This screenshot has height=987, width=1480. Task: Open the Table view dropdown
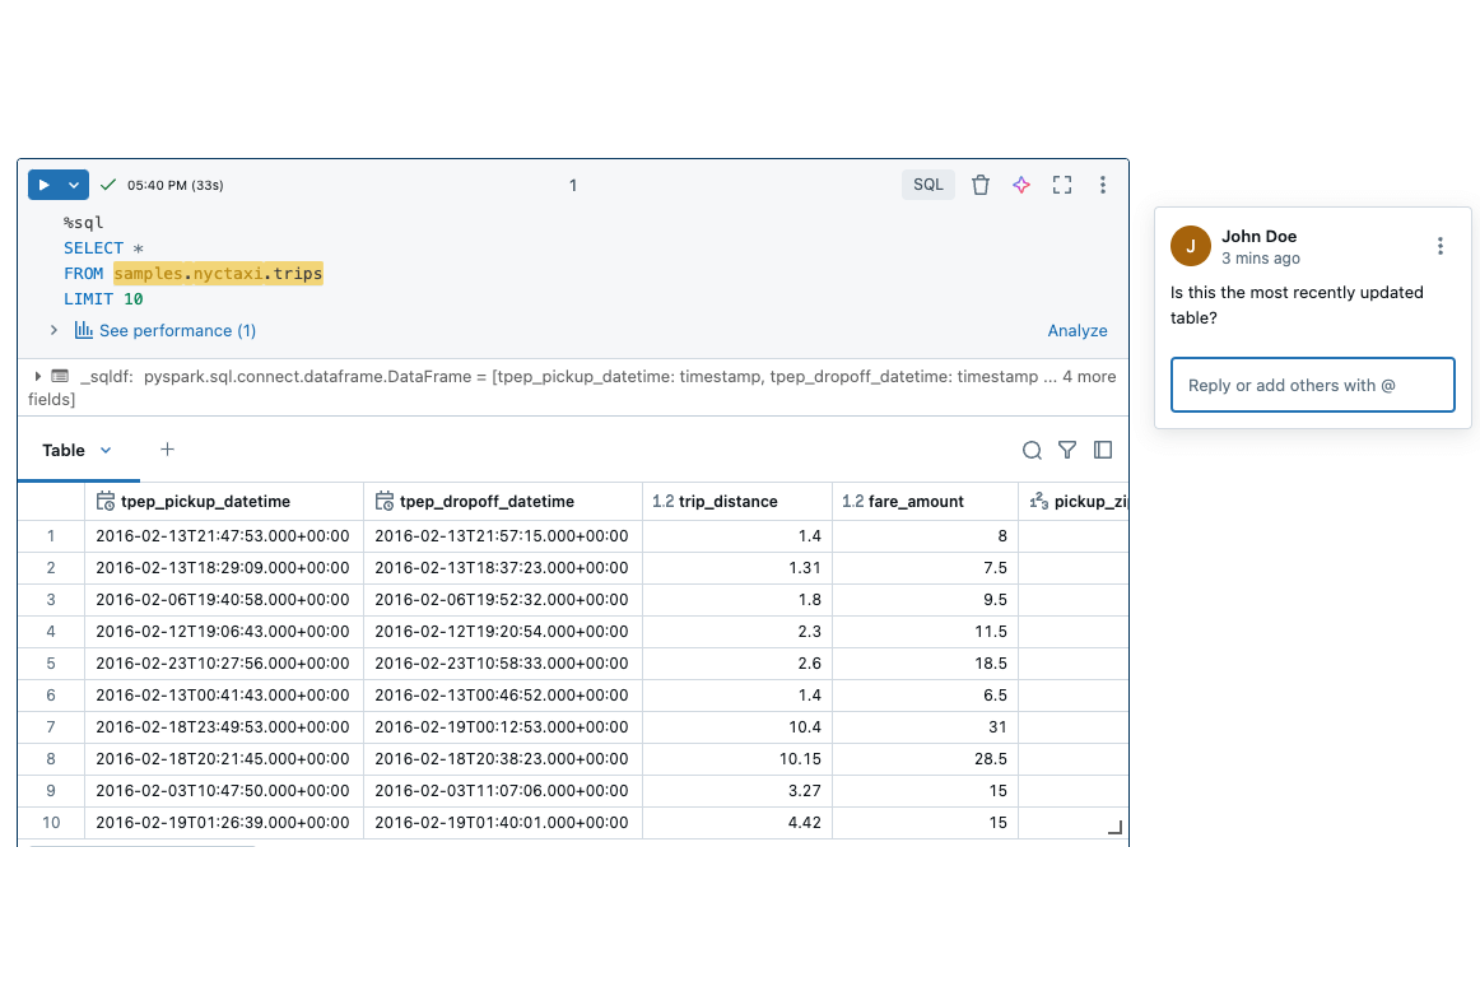[105, 450]
